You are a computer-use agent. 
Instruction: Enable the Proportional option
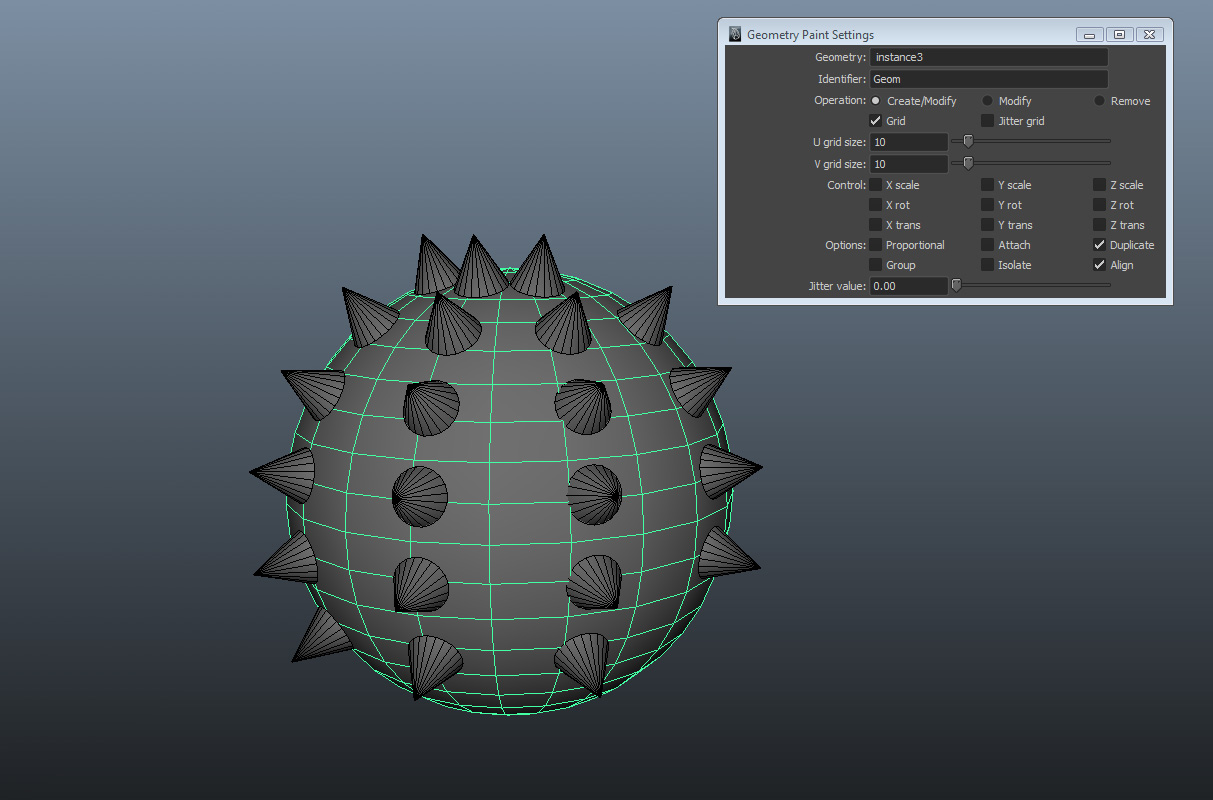pyautogui.click(x=875, y=244)
